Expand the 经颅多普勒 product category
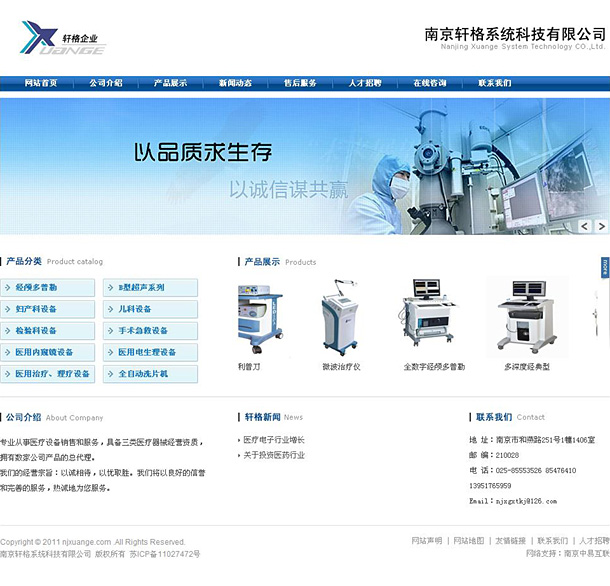 pyautogui.click(x=48, y=288)
